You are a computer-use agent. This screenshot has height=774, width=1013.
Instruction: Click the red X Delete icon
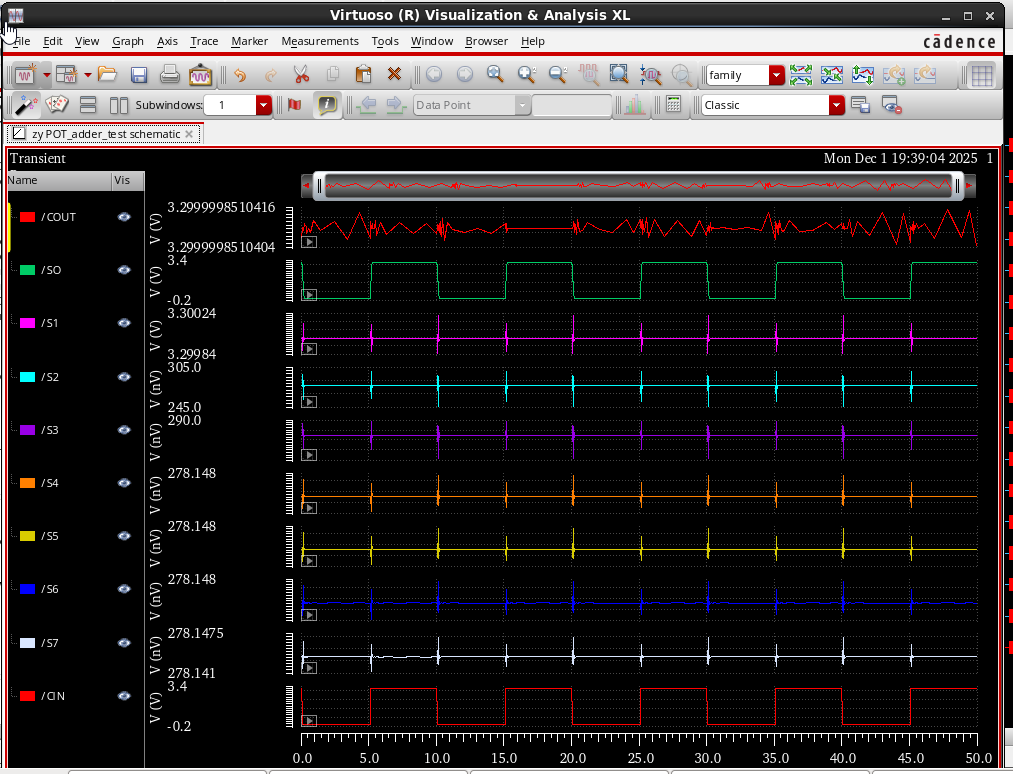click(x=394, y=75)
